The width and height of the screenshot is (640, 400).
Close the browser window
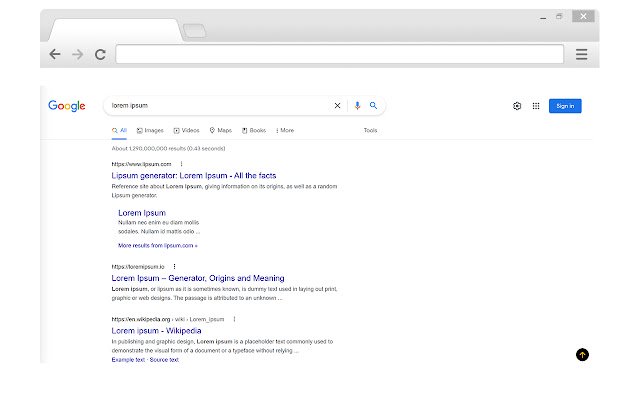(x=583, y=16)
